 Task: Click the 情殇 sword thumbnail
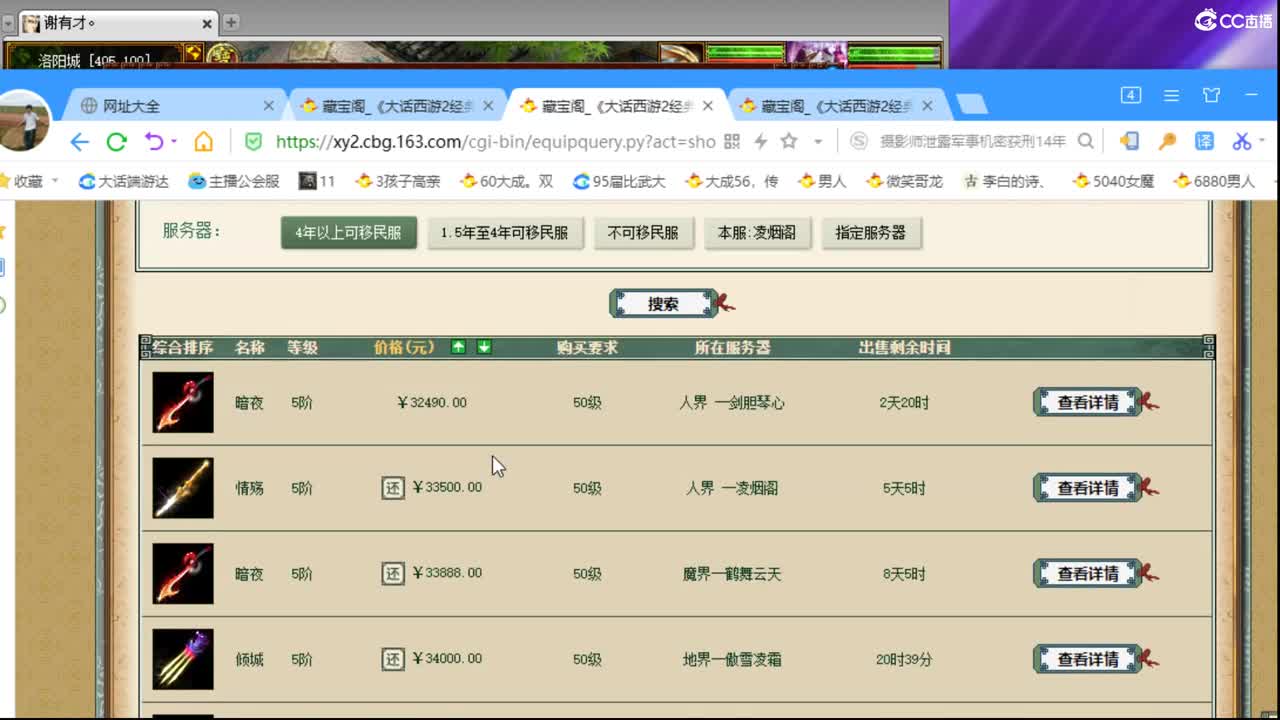[183, 488]
